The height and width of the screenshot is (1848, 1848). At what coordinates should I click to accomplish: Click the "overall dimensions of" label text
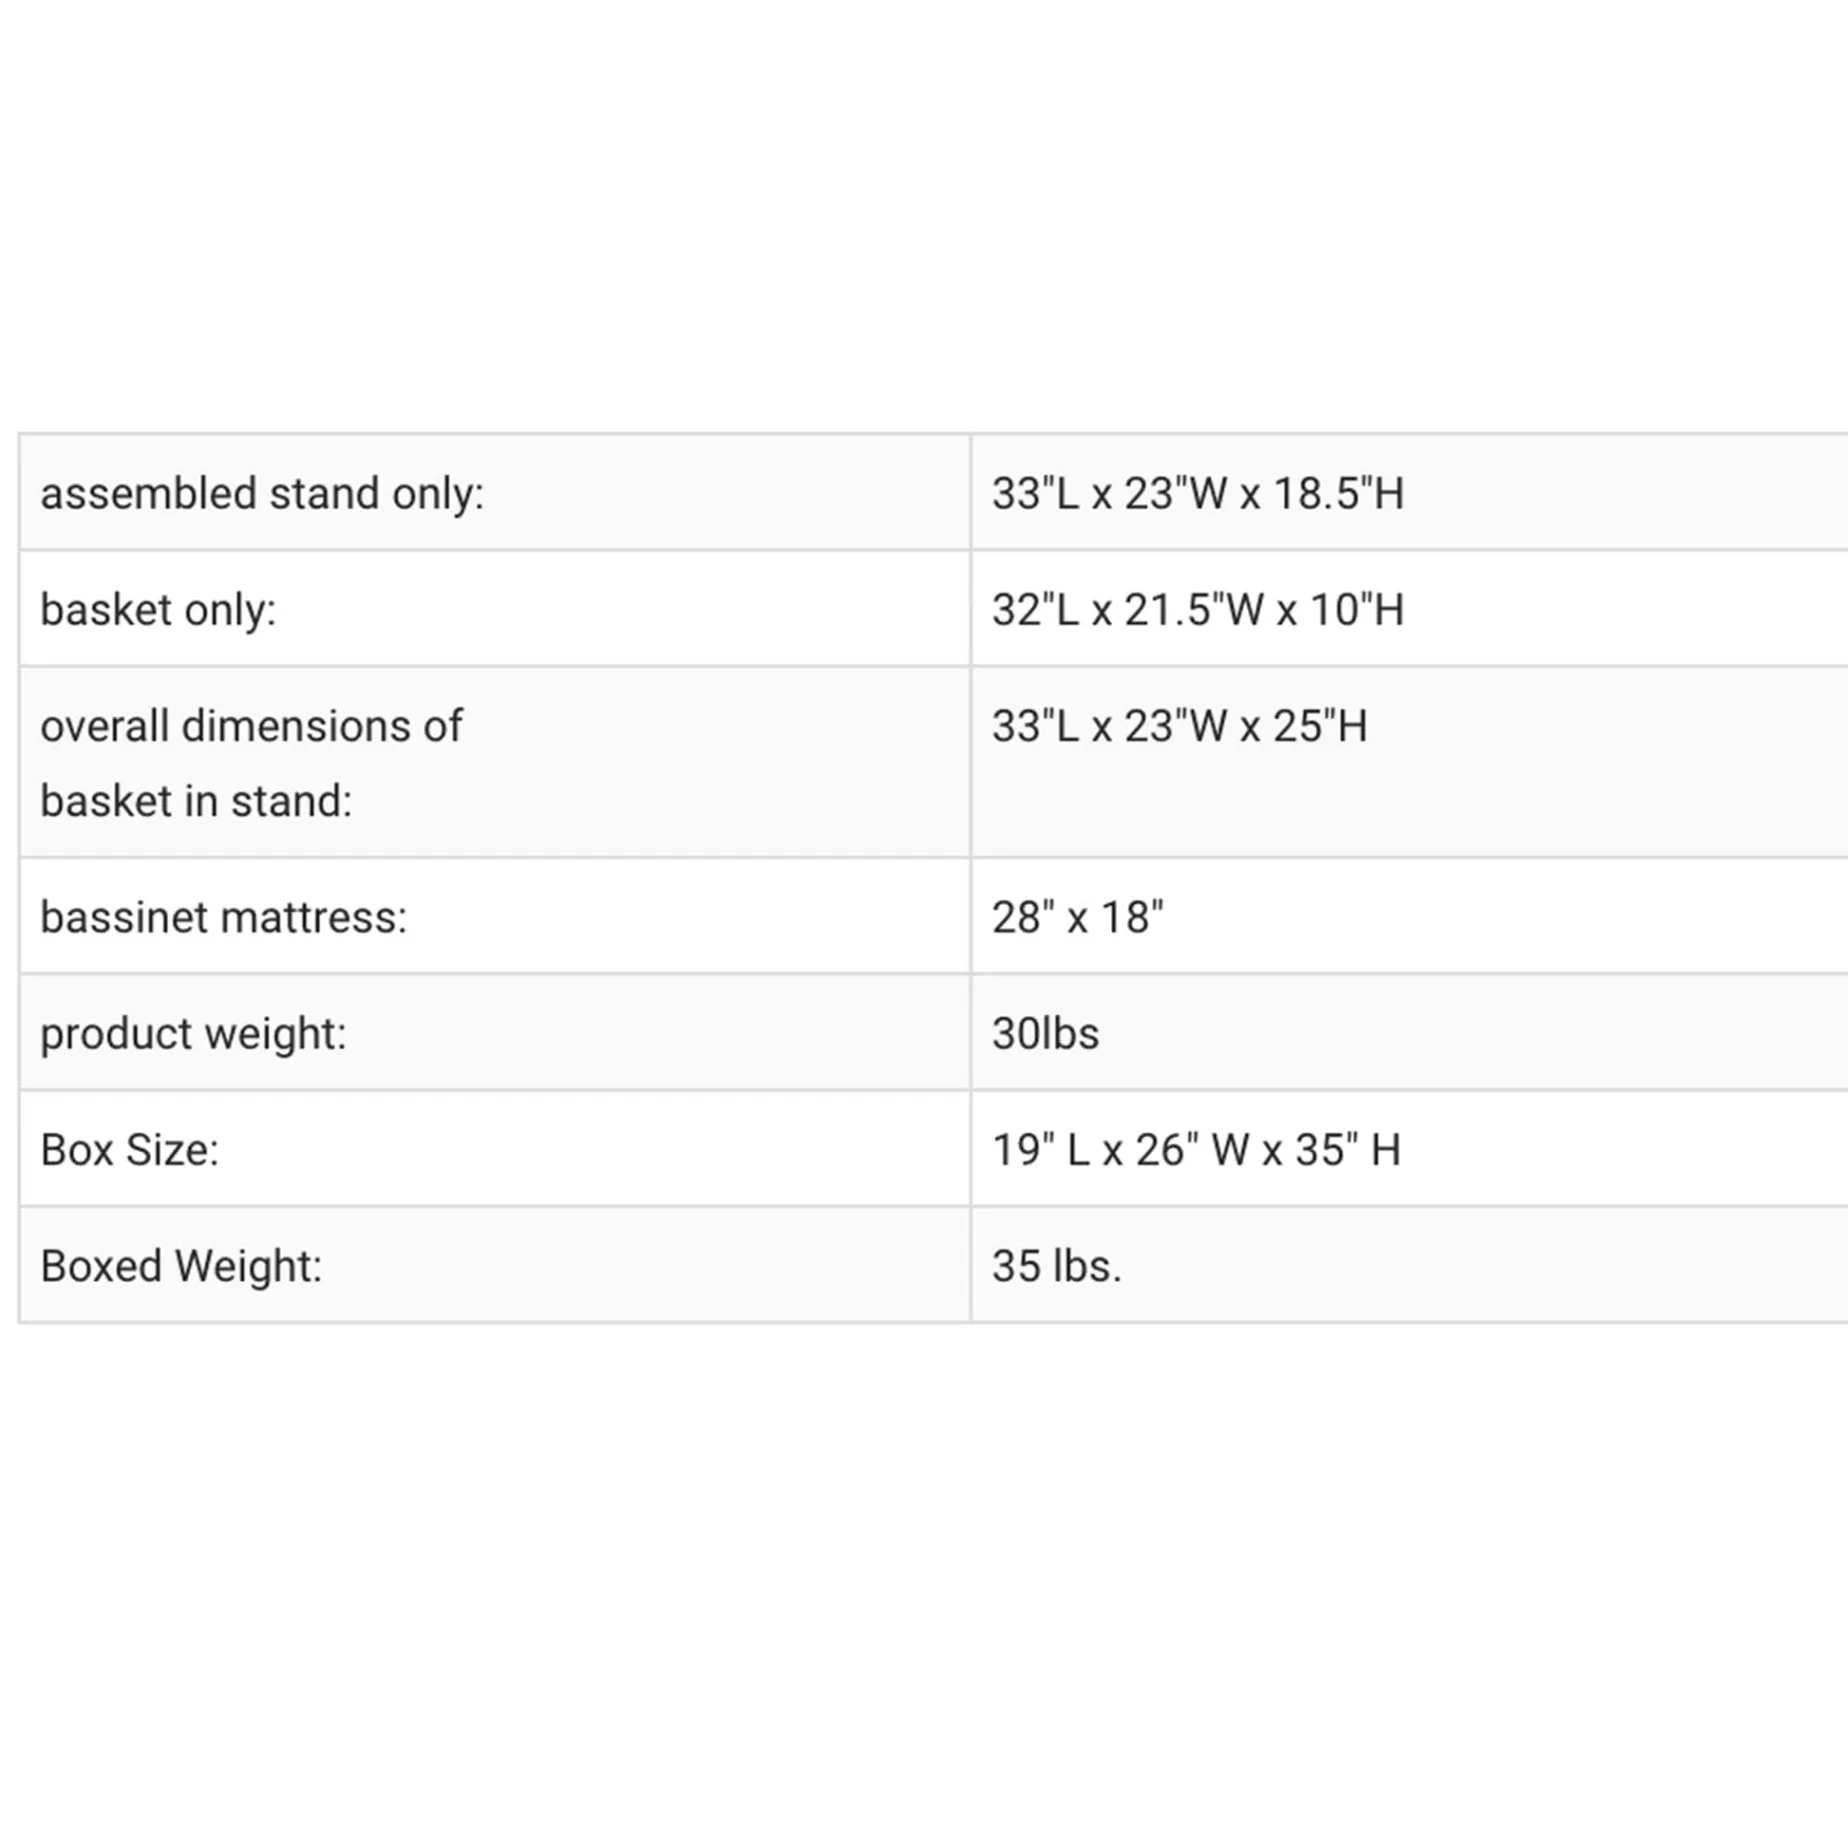[251, 726]
